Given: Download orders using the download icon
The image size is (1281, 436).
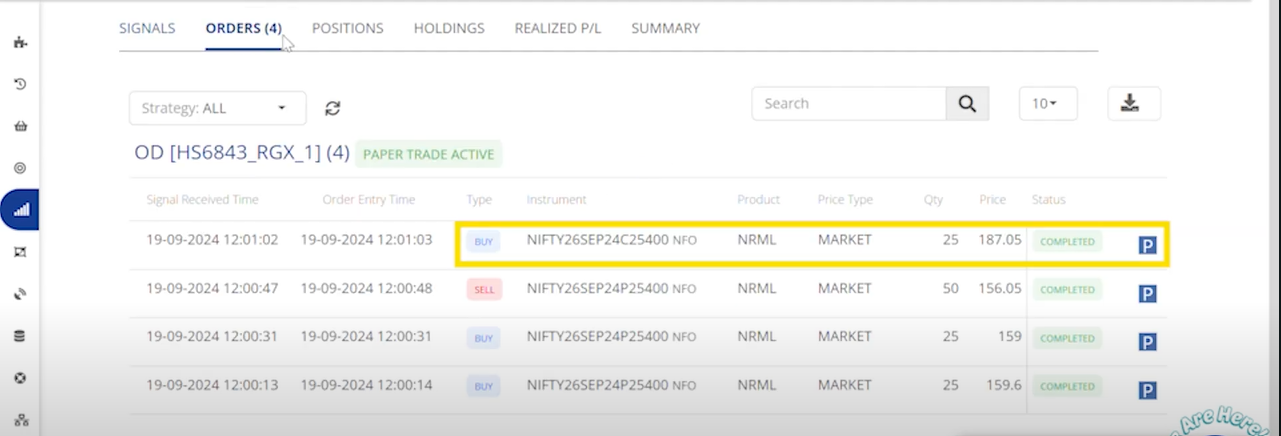Looking at the screenshot, I should pyautogui.click(x=1134, y=104).
